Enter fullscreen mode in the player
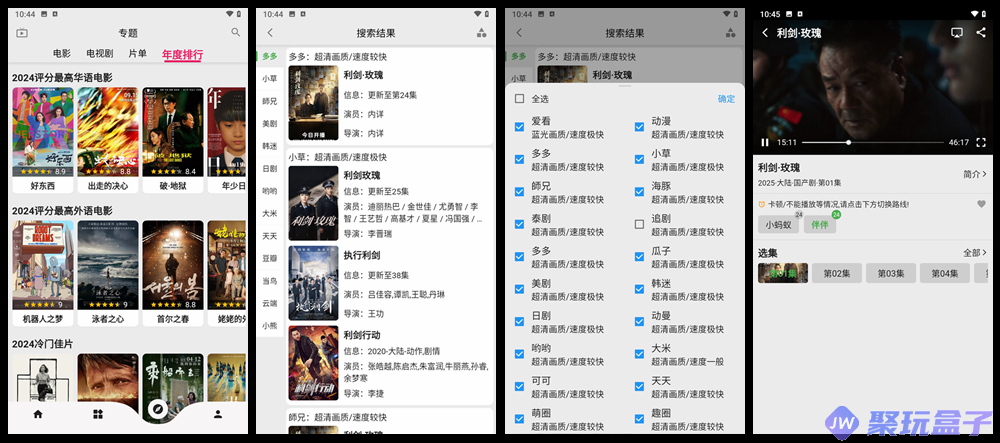 (x=982, y=143)
